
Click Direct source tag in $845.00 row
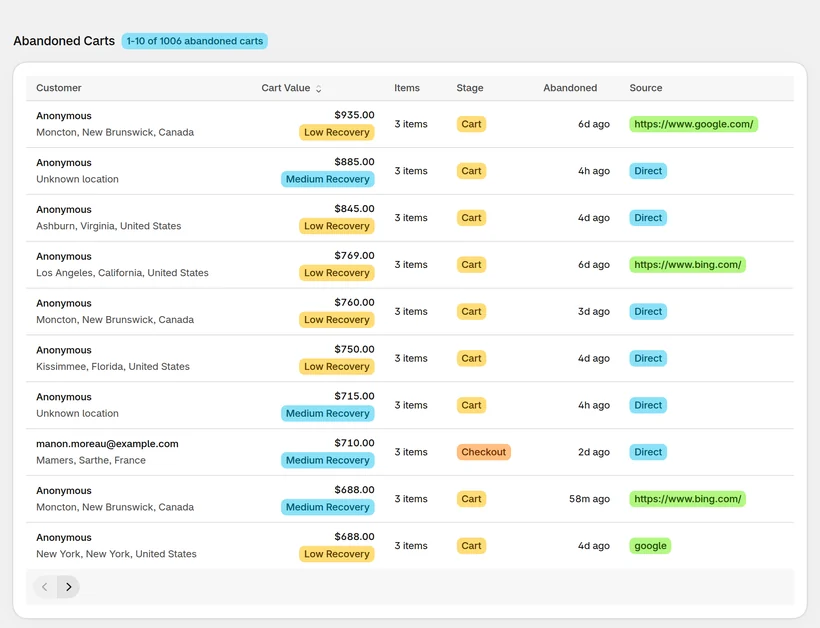point(648,218)
